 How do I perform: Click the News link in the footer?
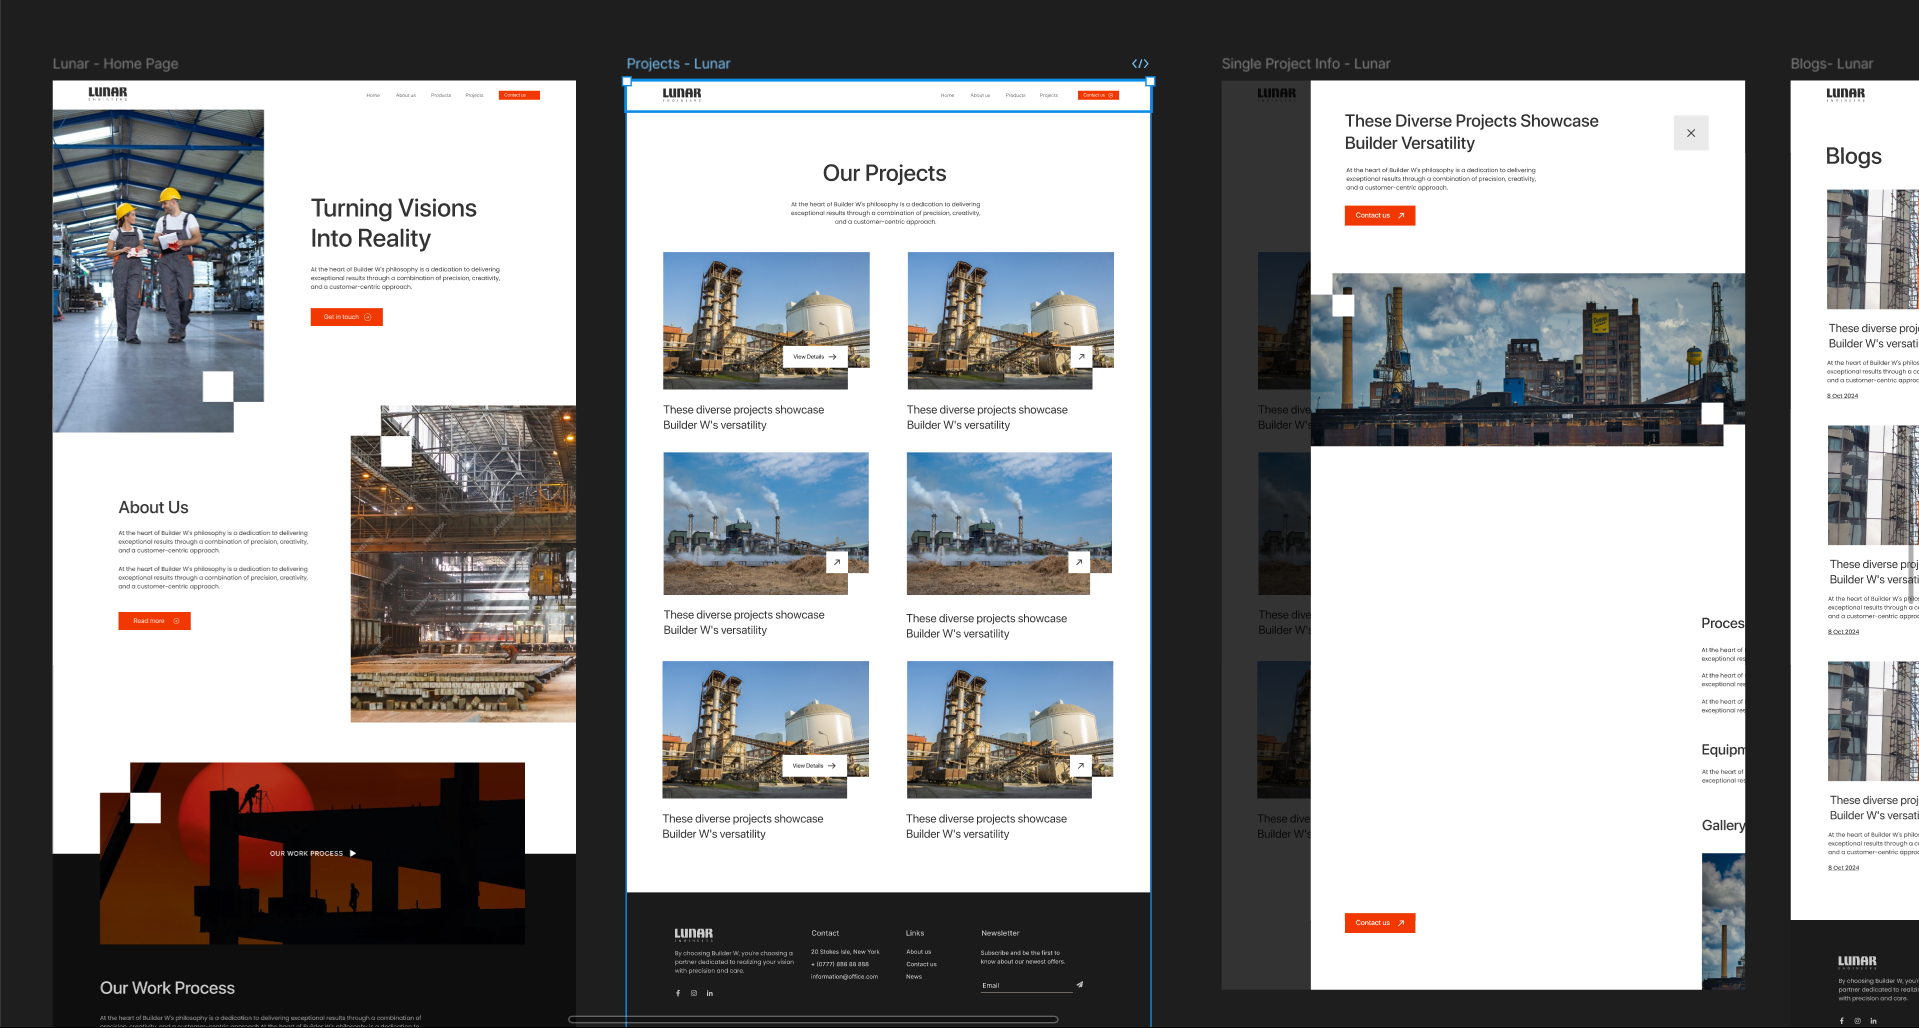pyautogui.click(x=914, y=977)
